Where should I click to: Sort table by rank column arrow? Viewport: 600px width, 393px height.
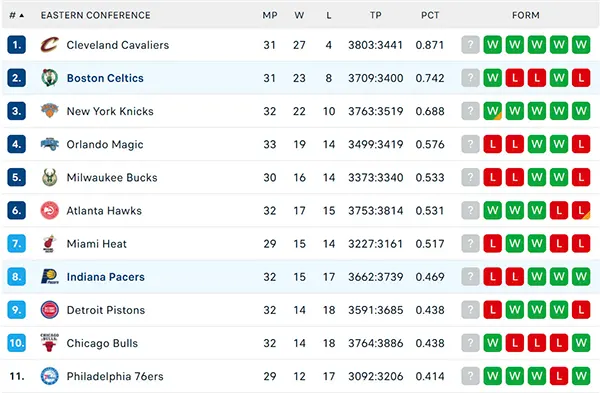[16, 15]
